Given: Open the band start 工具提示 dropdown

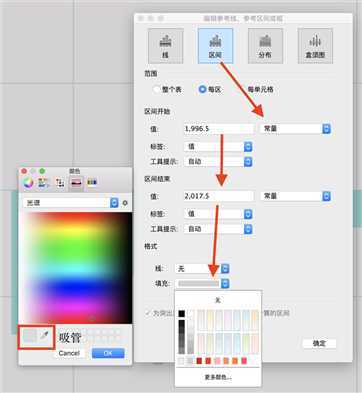Looking at the screenshot, I should [218, 162].
